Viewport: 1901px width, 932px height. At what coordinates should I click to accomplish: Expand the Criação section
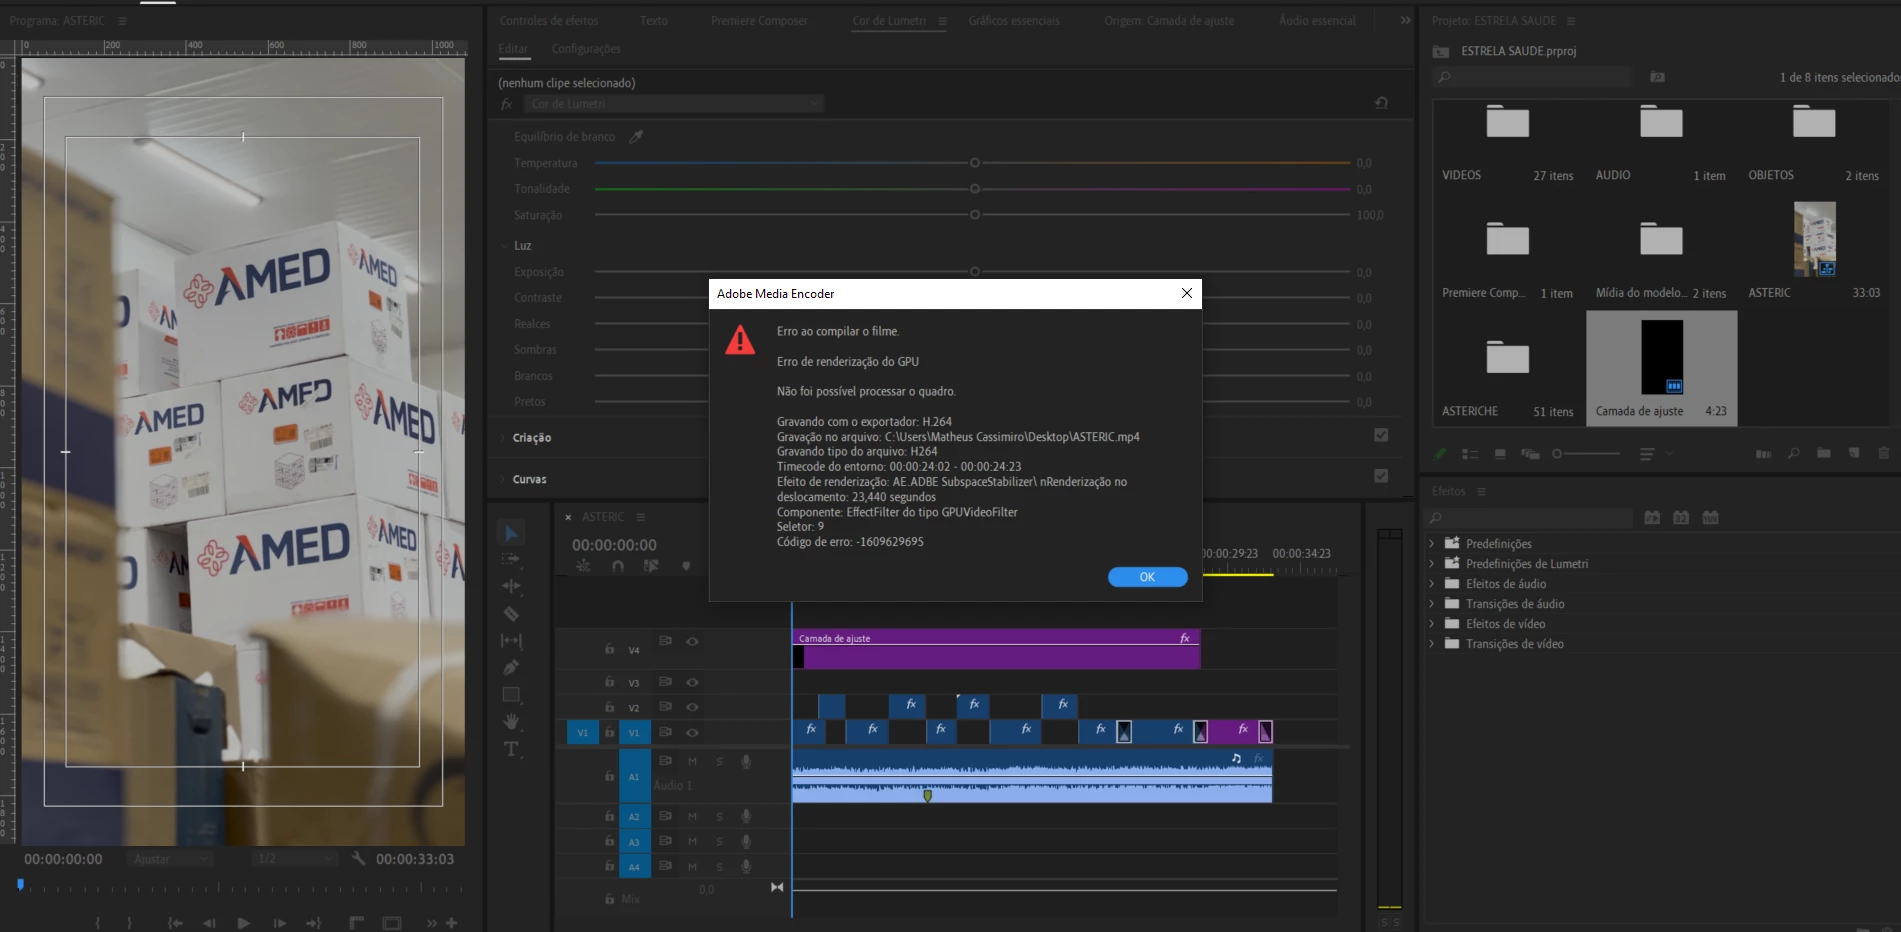point(503,438)
